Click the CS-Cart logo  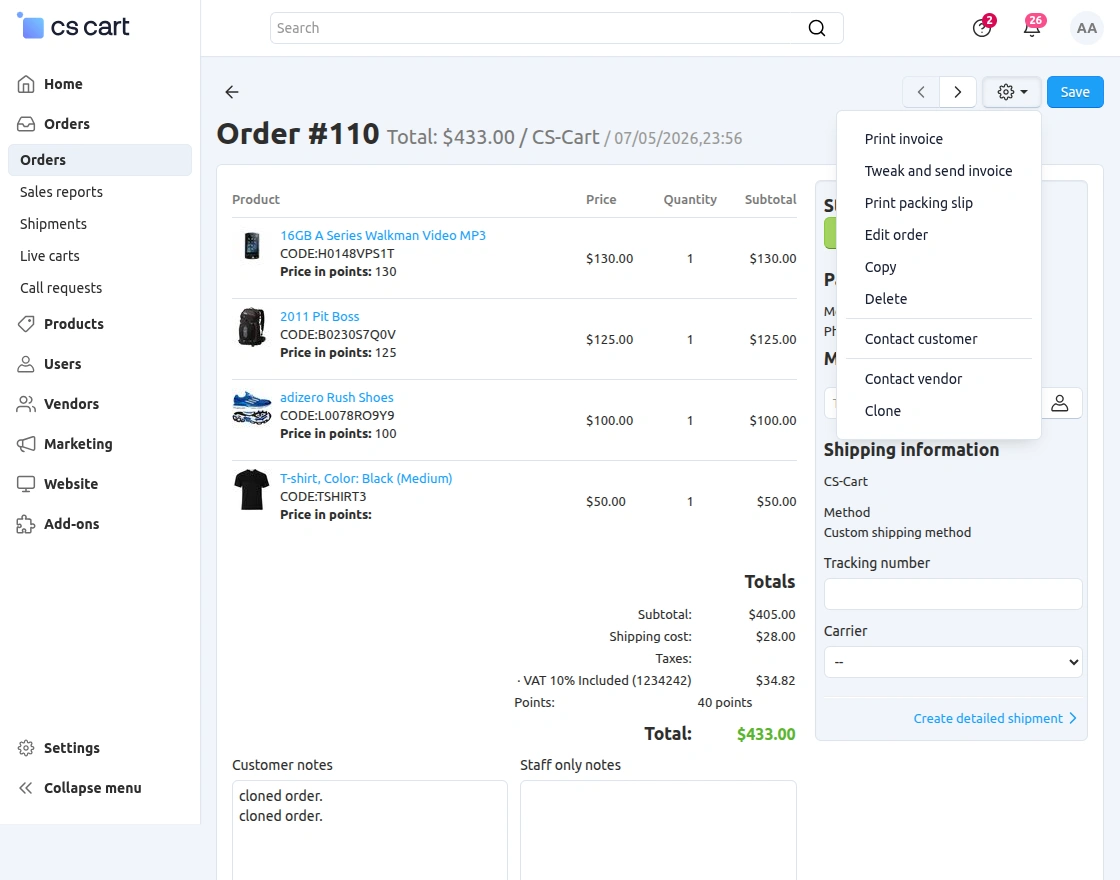point(73,26)
